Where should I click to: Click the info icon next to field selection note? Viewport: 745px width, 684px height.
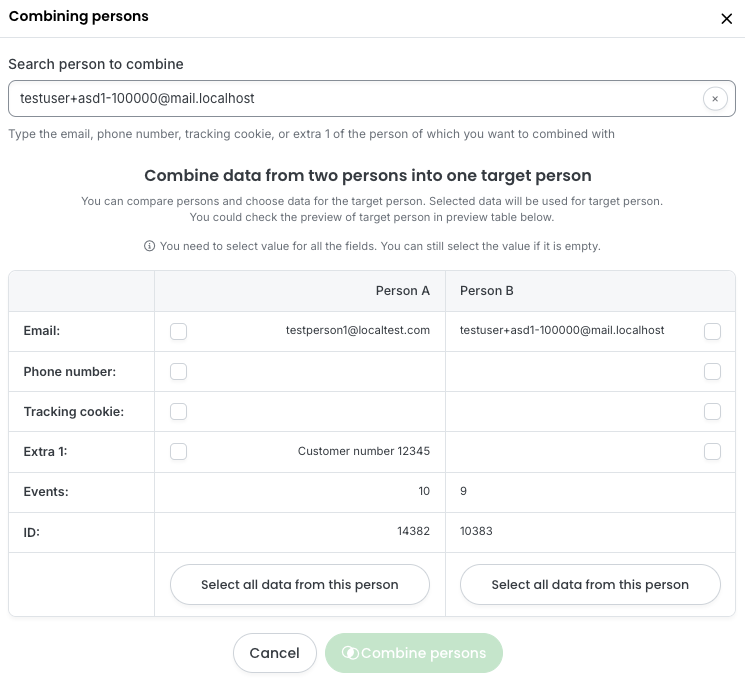pos(150,246)
